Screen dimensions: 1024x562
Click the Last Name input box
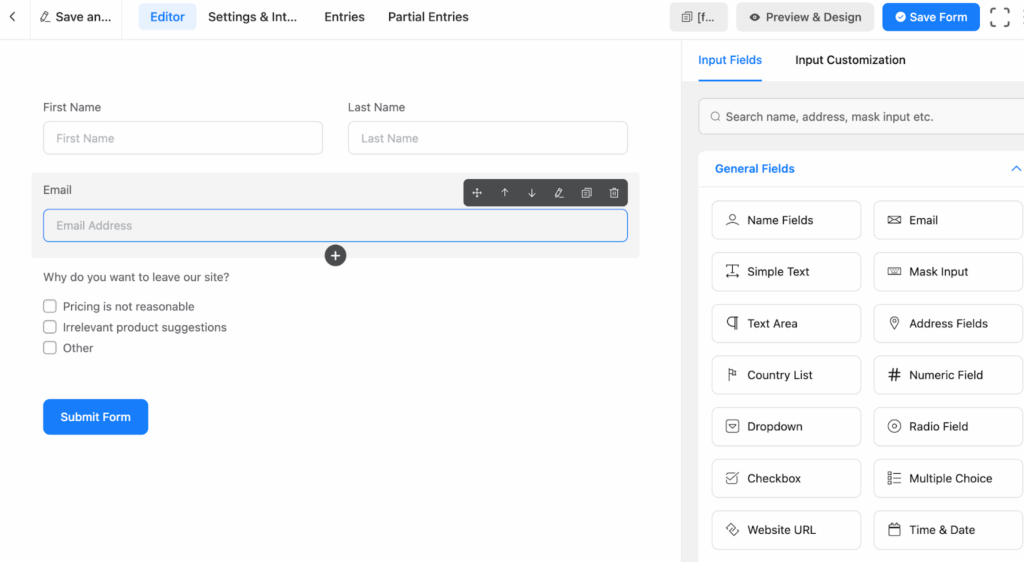(x=488, y=138)
